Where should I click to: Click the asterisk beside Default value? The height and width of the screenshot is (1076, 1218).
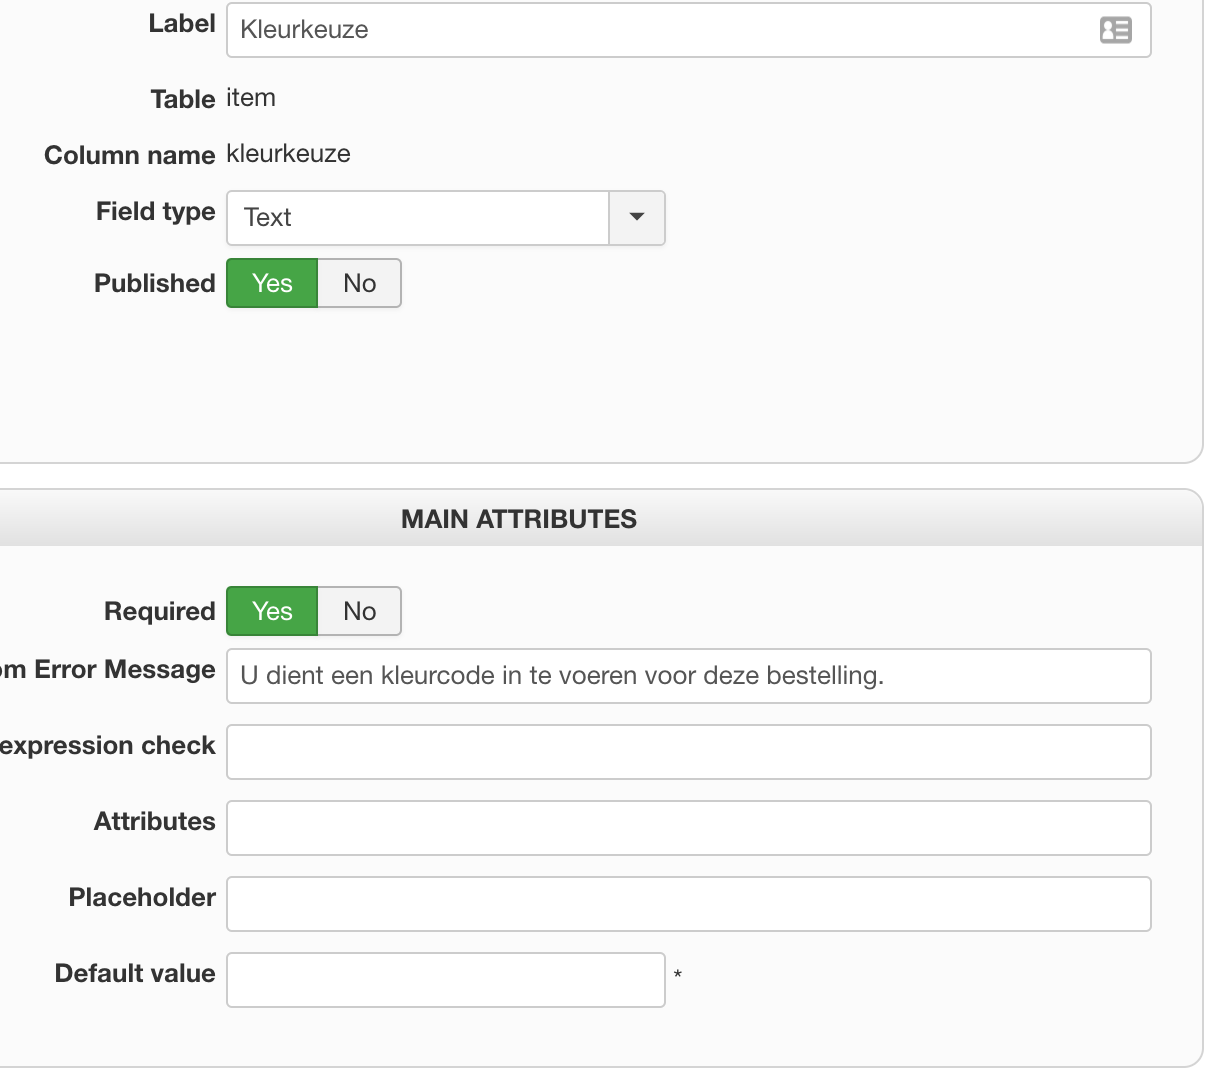678,976
